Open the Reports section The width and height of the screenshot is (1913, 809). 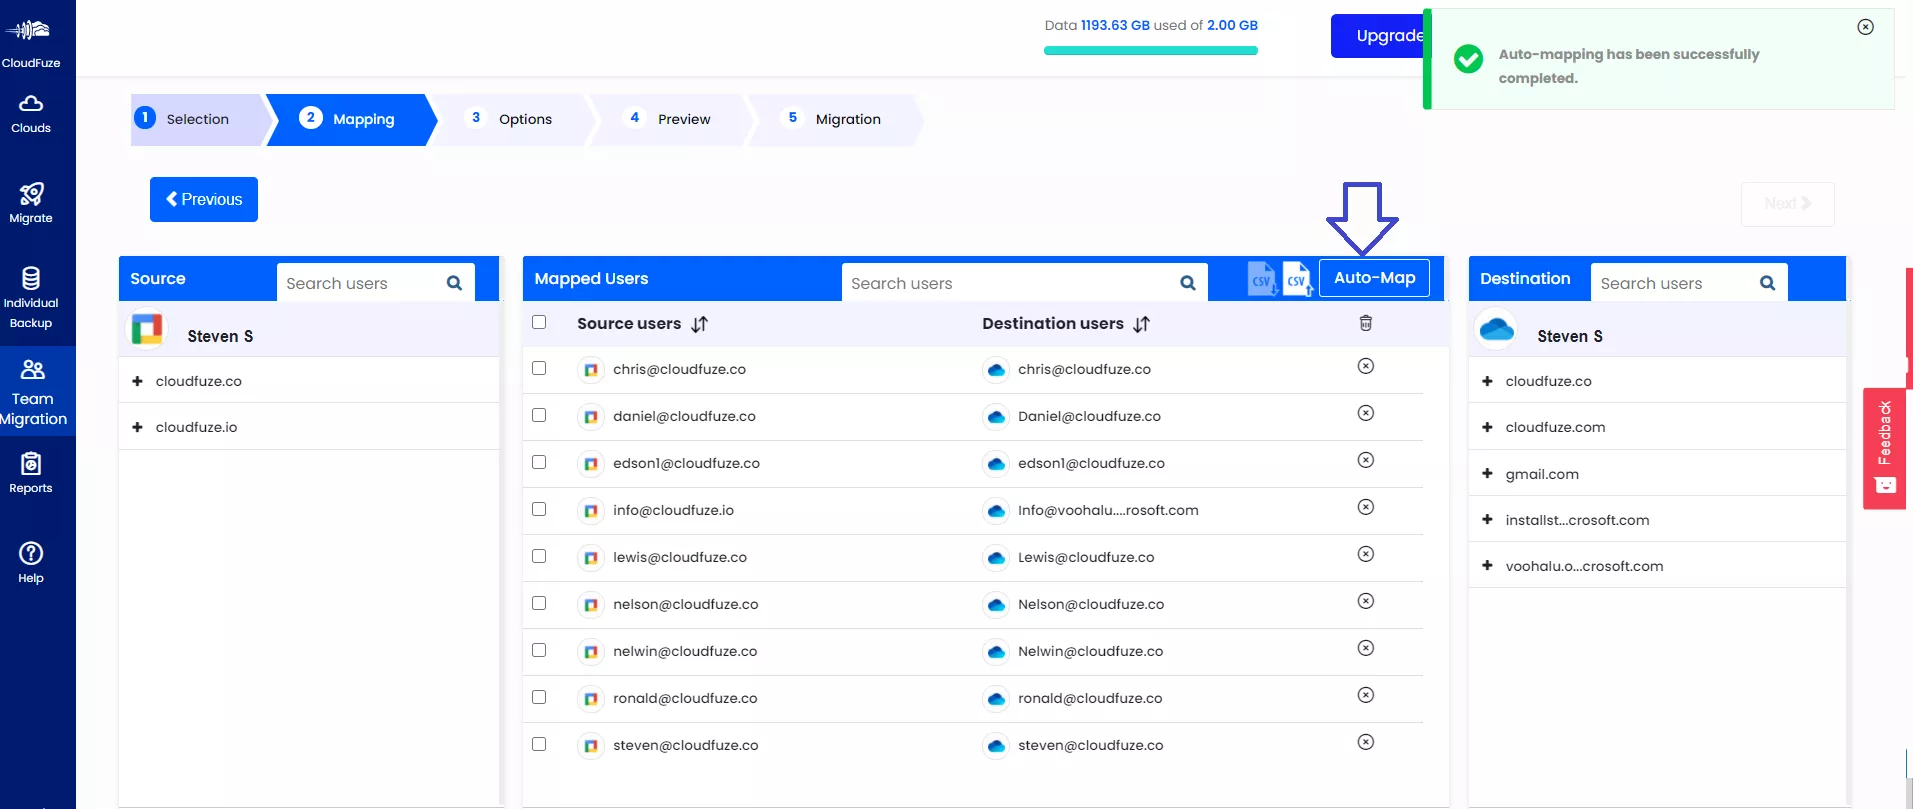[x=31, y=473]
